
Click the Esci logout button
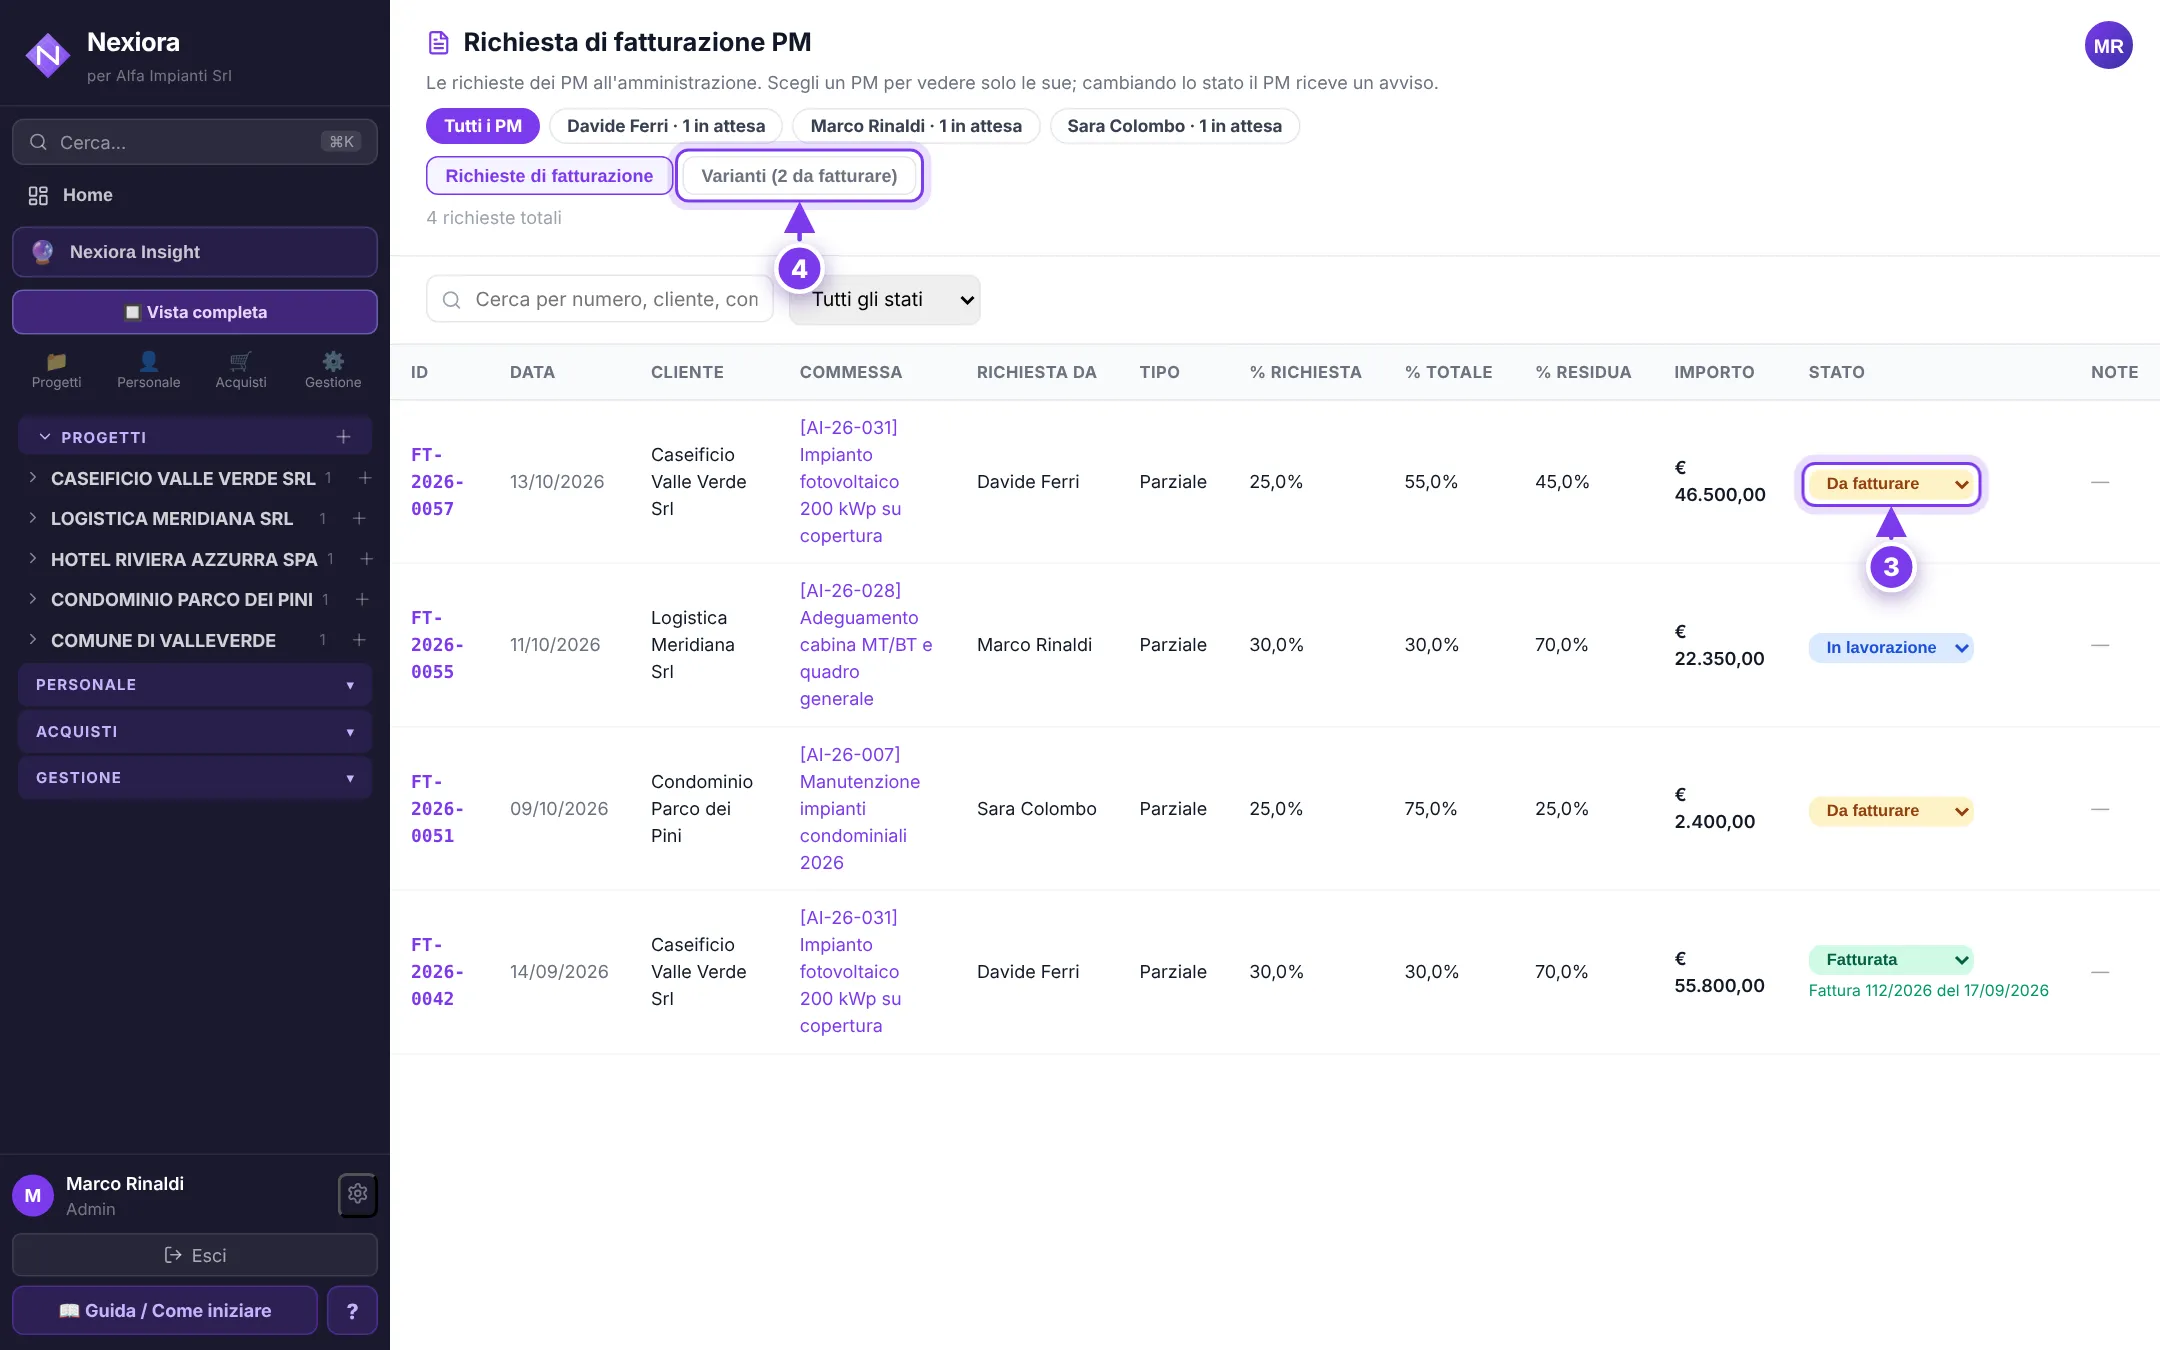click(x=195, y=1255)
